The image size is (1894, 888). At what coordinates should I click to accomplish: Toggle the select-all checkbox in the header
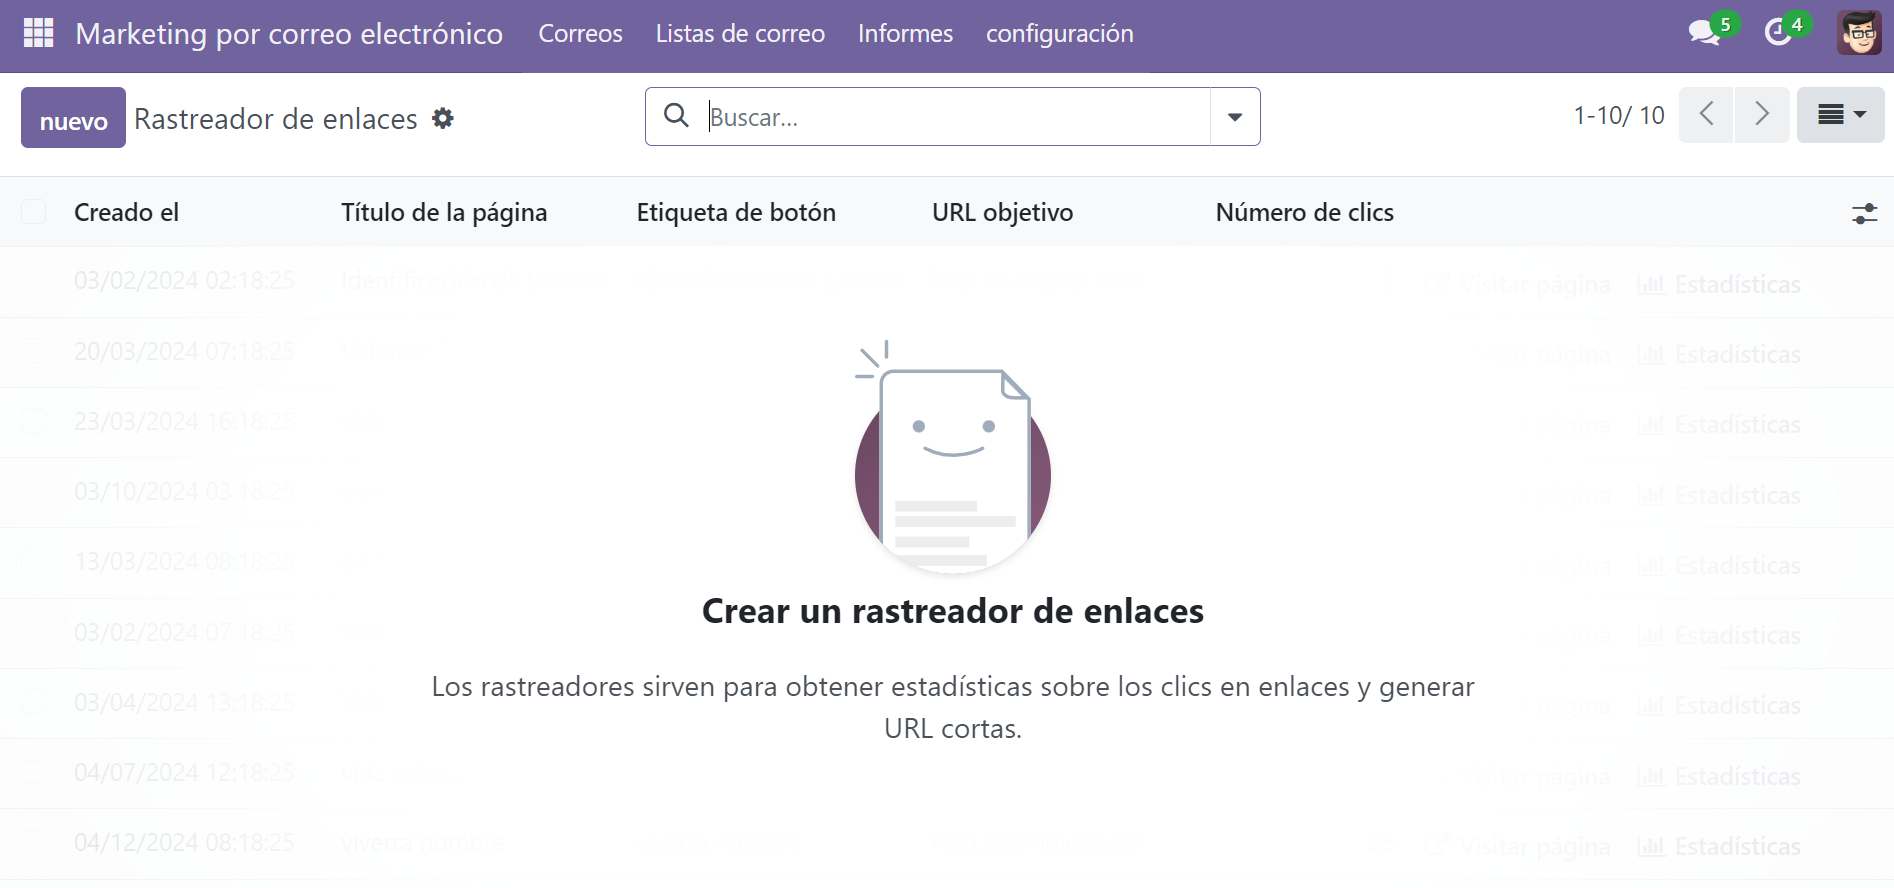pyautogui.click(x=34, y=212)
